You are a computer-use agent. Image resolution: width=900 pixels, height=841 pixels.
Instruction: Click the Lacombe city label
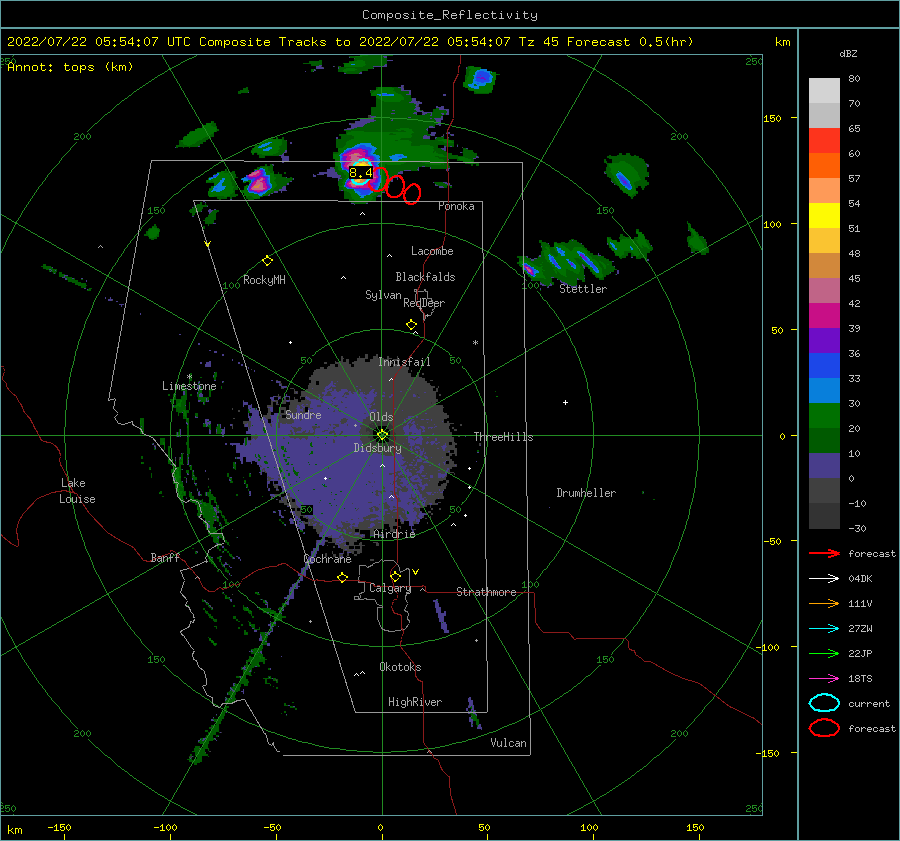coord(432,251)
